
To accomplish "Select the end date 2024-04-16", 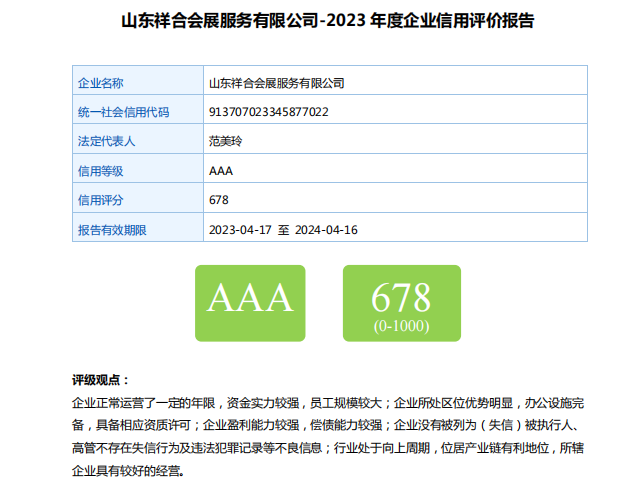I will 326,230.
